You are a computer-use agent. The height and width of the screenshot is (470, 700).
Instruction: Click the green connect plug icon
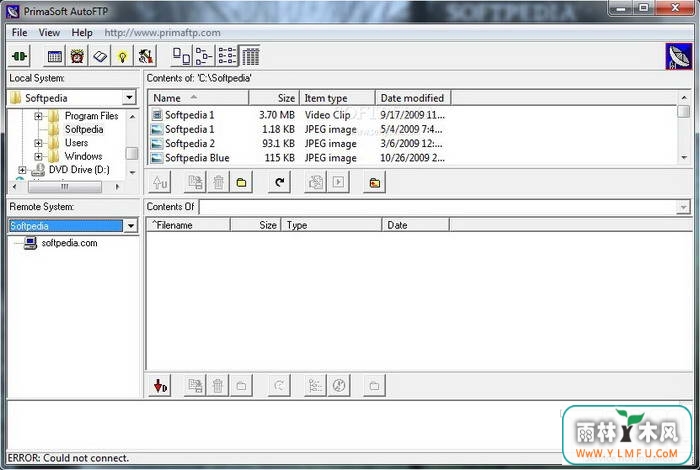pyautogui.click(x=19, y=56)
